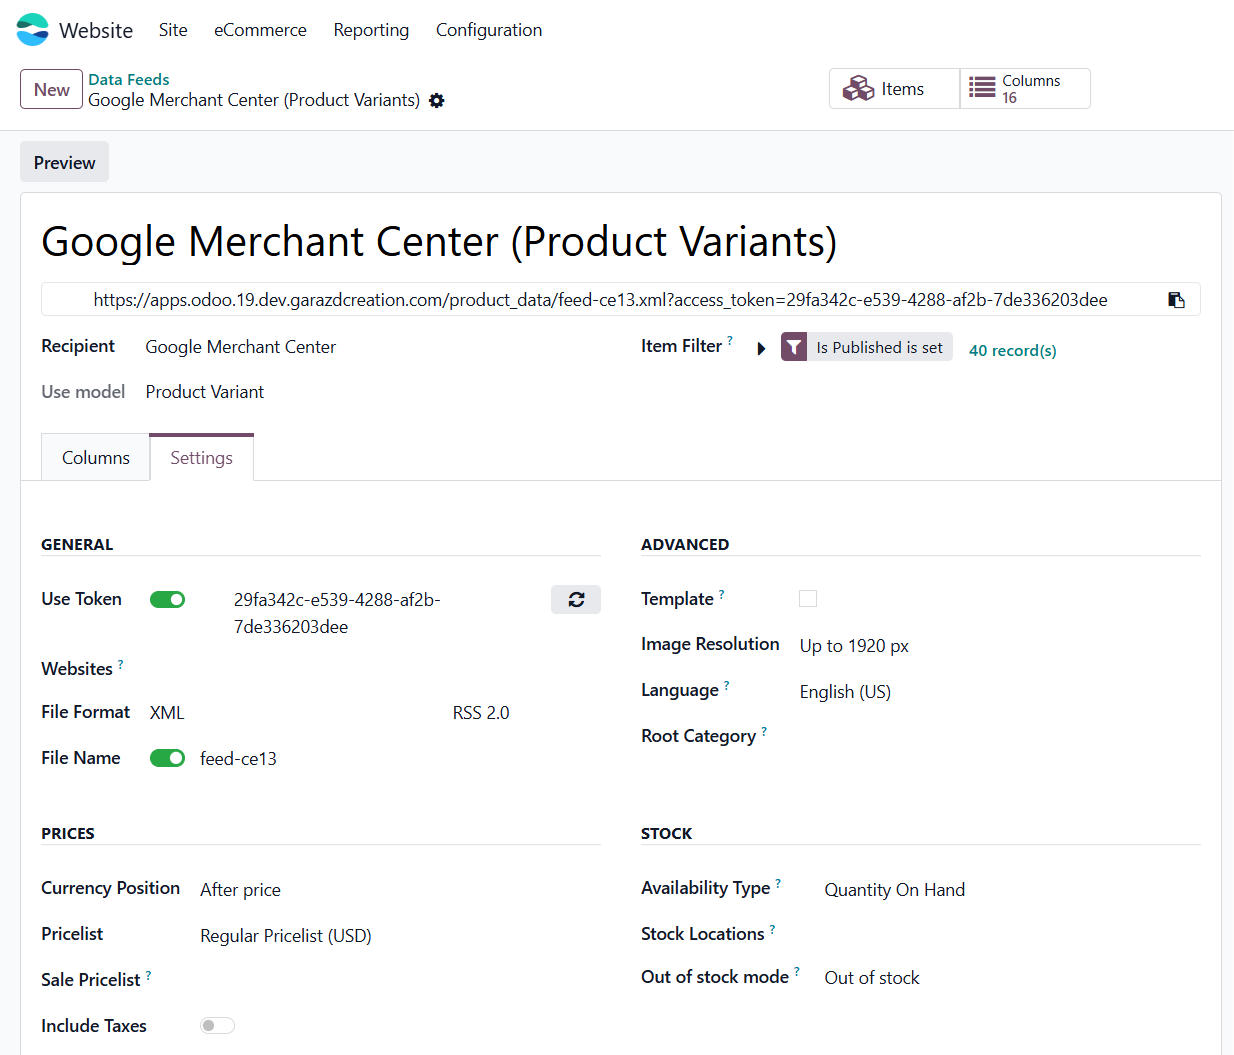Click the Columns list icon
The image size is (1234, 1055).
point(982,88)
